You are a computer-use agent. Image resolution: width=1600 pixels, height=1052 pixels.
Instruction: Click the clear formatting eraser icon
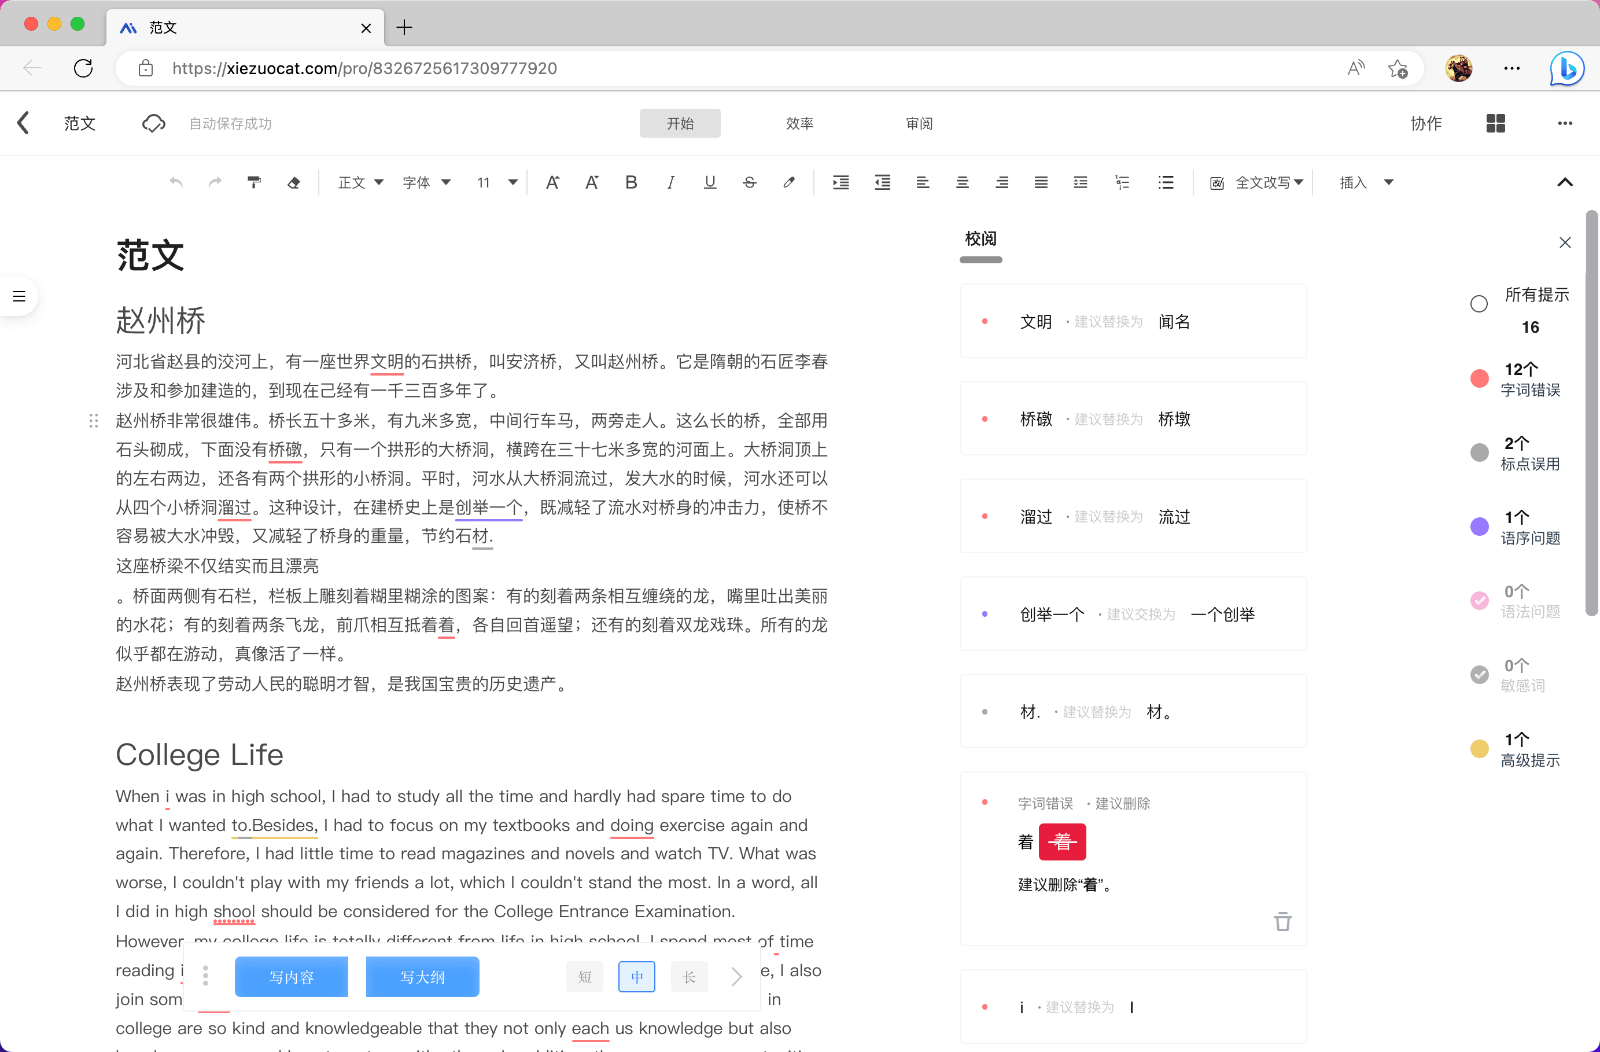click(293, 182)
